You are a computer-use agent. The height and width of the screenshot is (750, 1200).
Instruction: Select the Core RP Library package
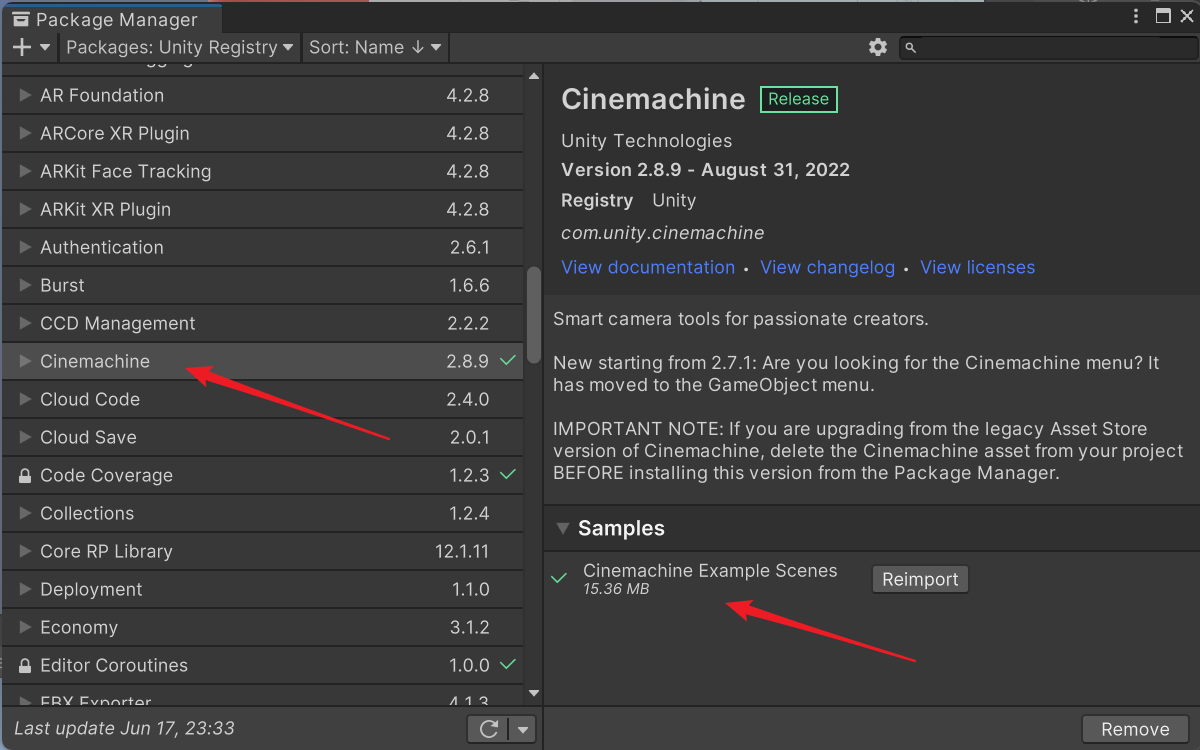[262, 551]
